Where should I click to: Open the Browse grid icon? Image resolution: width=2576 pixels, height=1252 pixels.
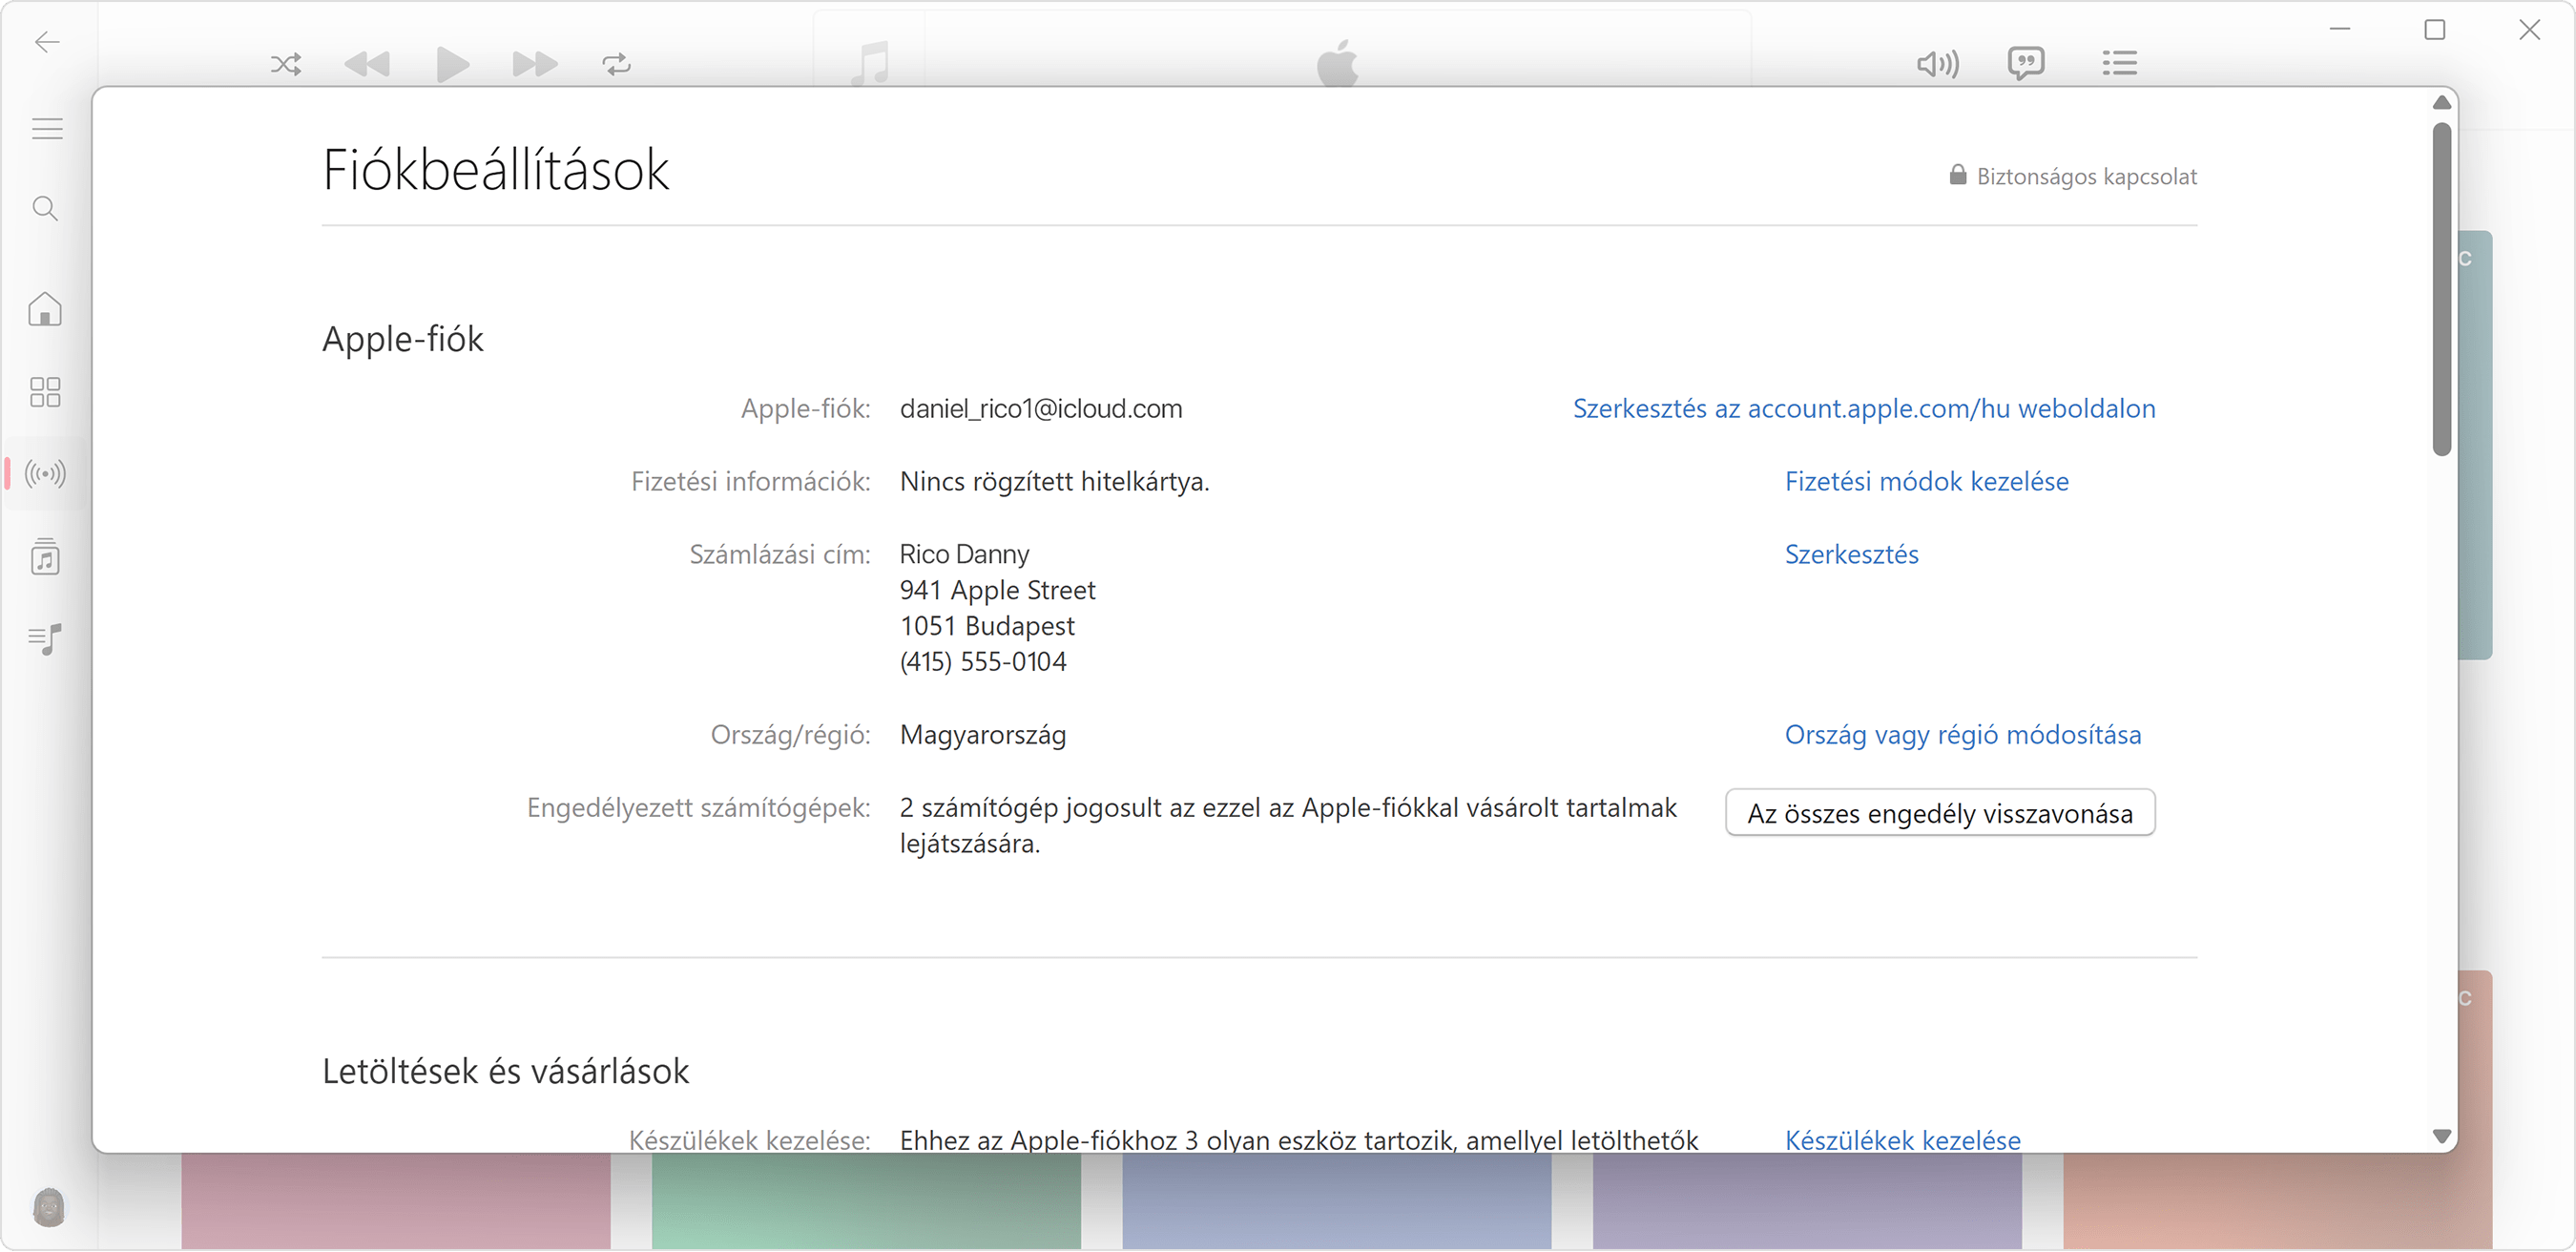45,392
